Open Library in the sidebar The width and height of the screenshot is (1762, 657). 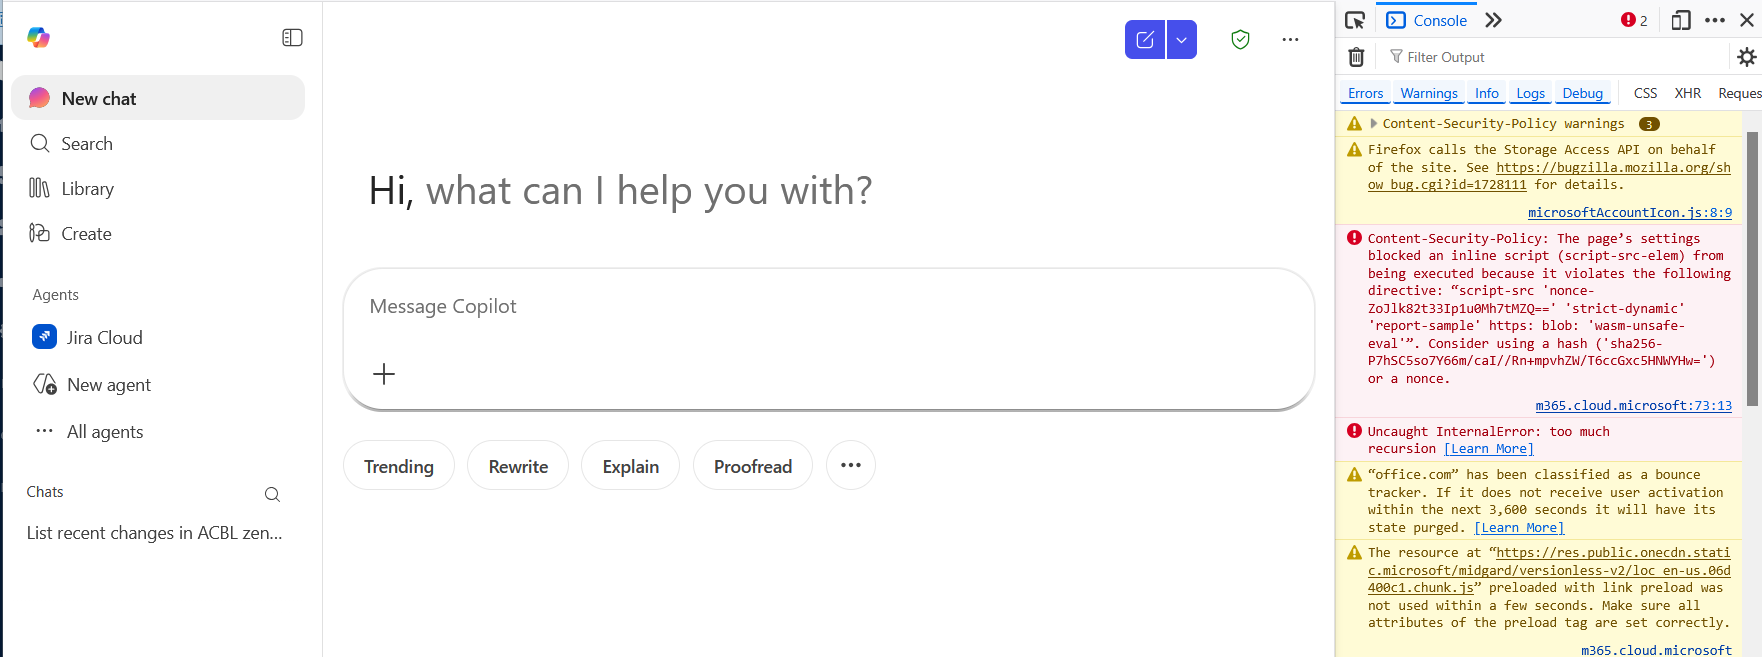(x=87, y=189)
